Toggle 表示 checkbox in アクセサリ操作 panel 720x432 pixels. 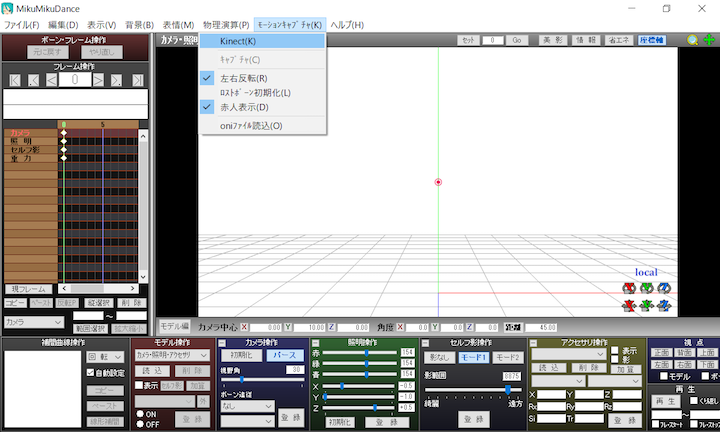coord(614,350)
